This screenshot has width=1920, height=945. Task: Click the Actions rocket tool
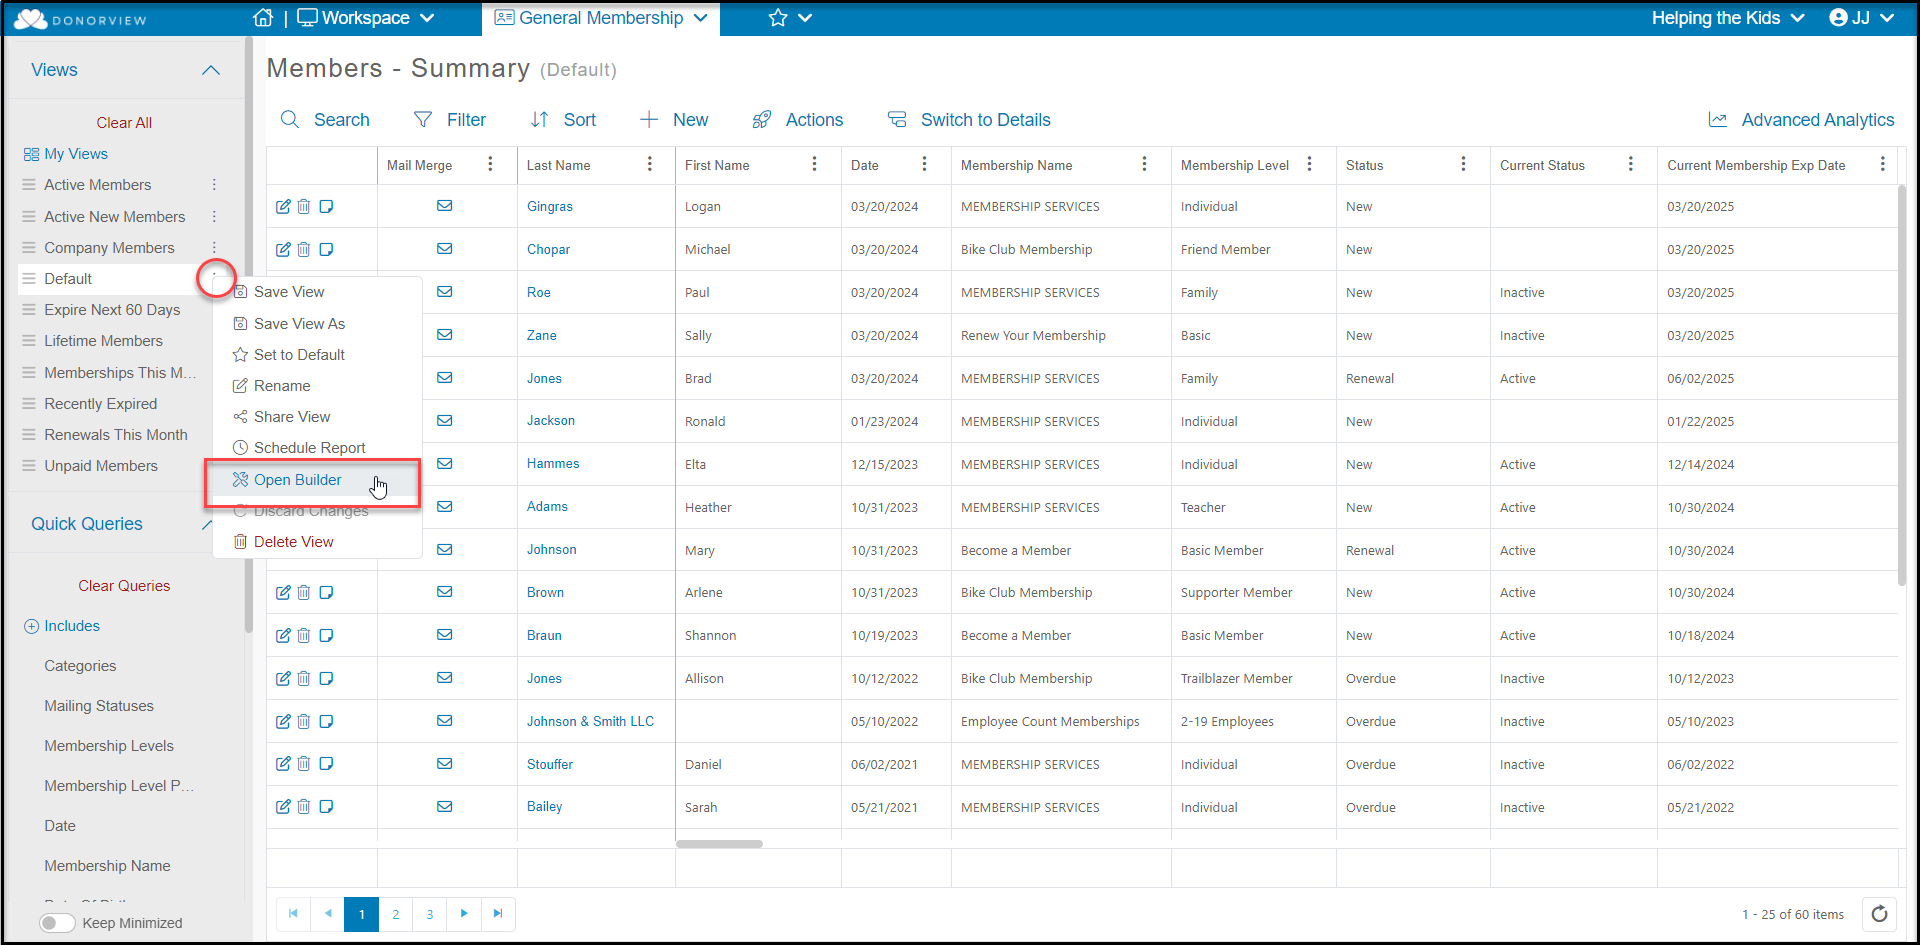pyautogui.click(x=798, y=120)
